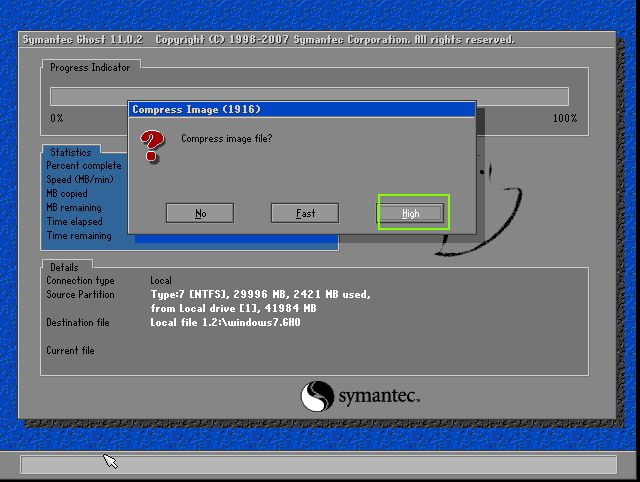Screen dimensions: 640x482
Task: Click the progress indicator bar
Action: [x=309, y=96]
